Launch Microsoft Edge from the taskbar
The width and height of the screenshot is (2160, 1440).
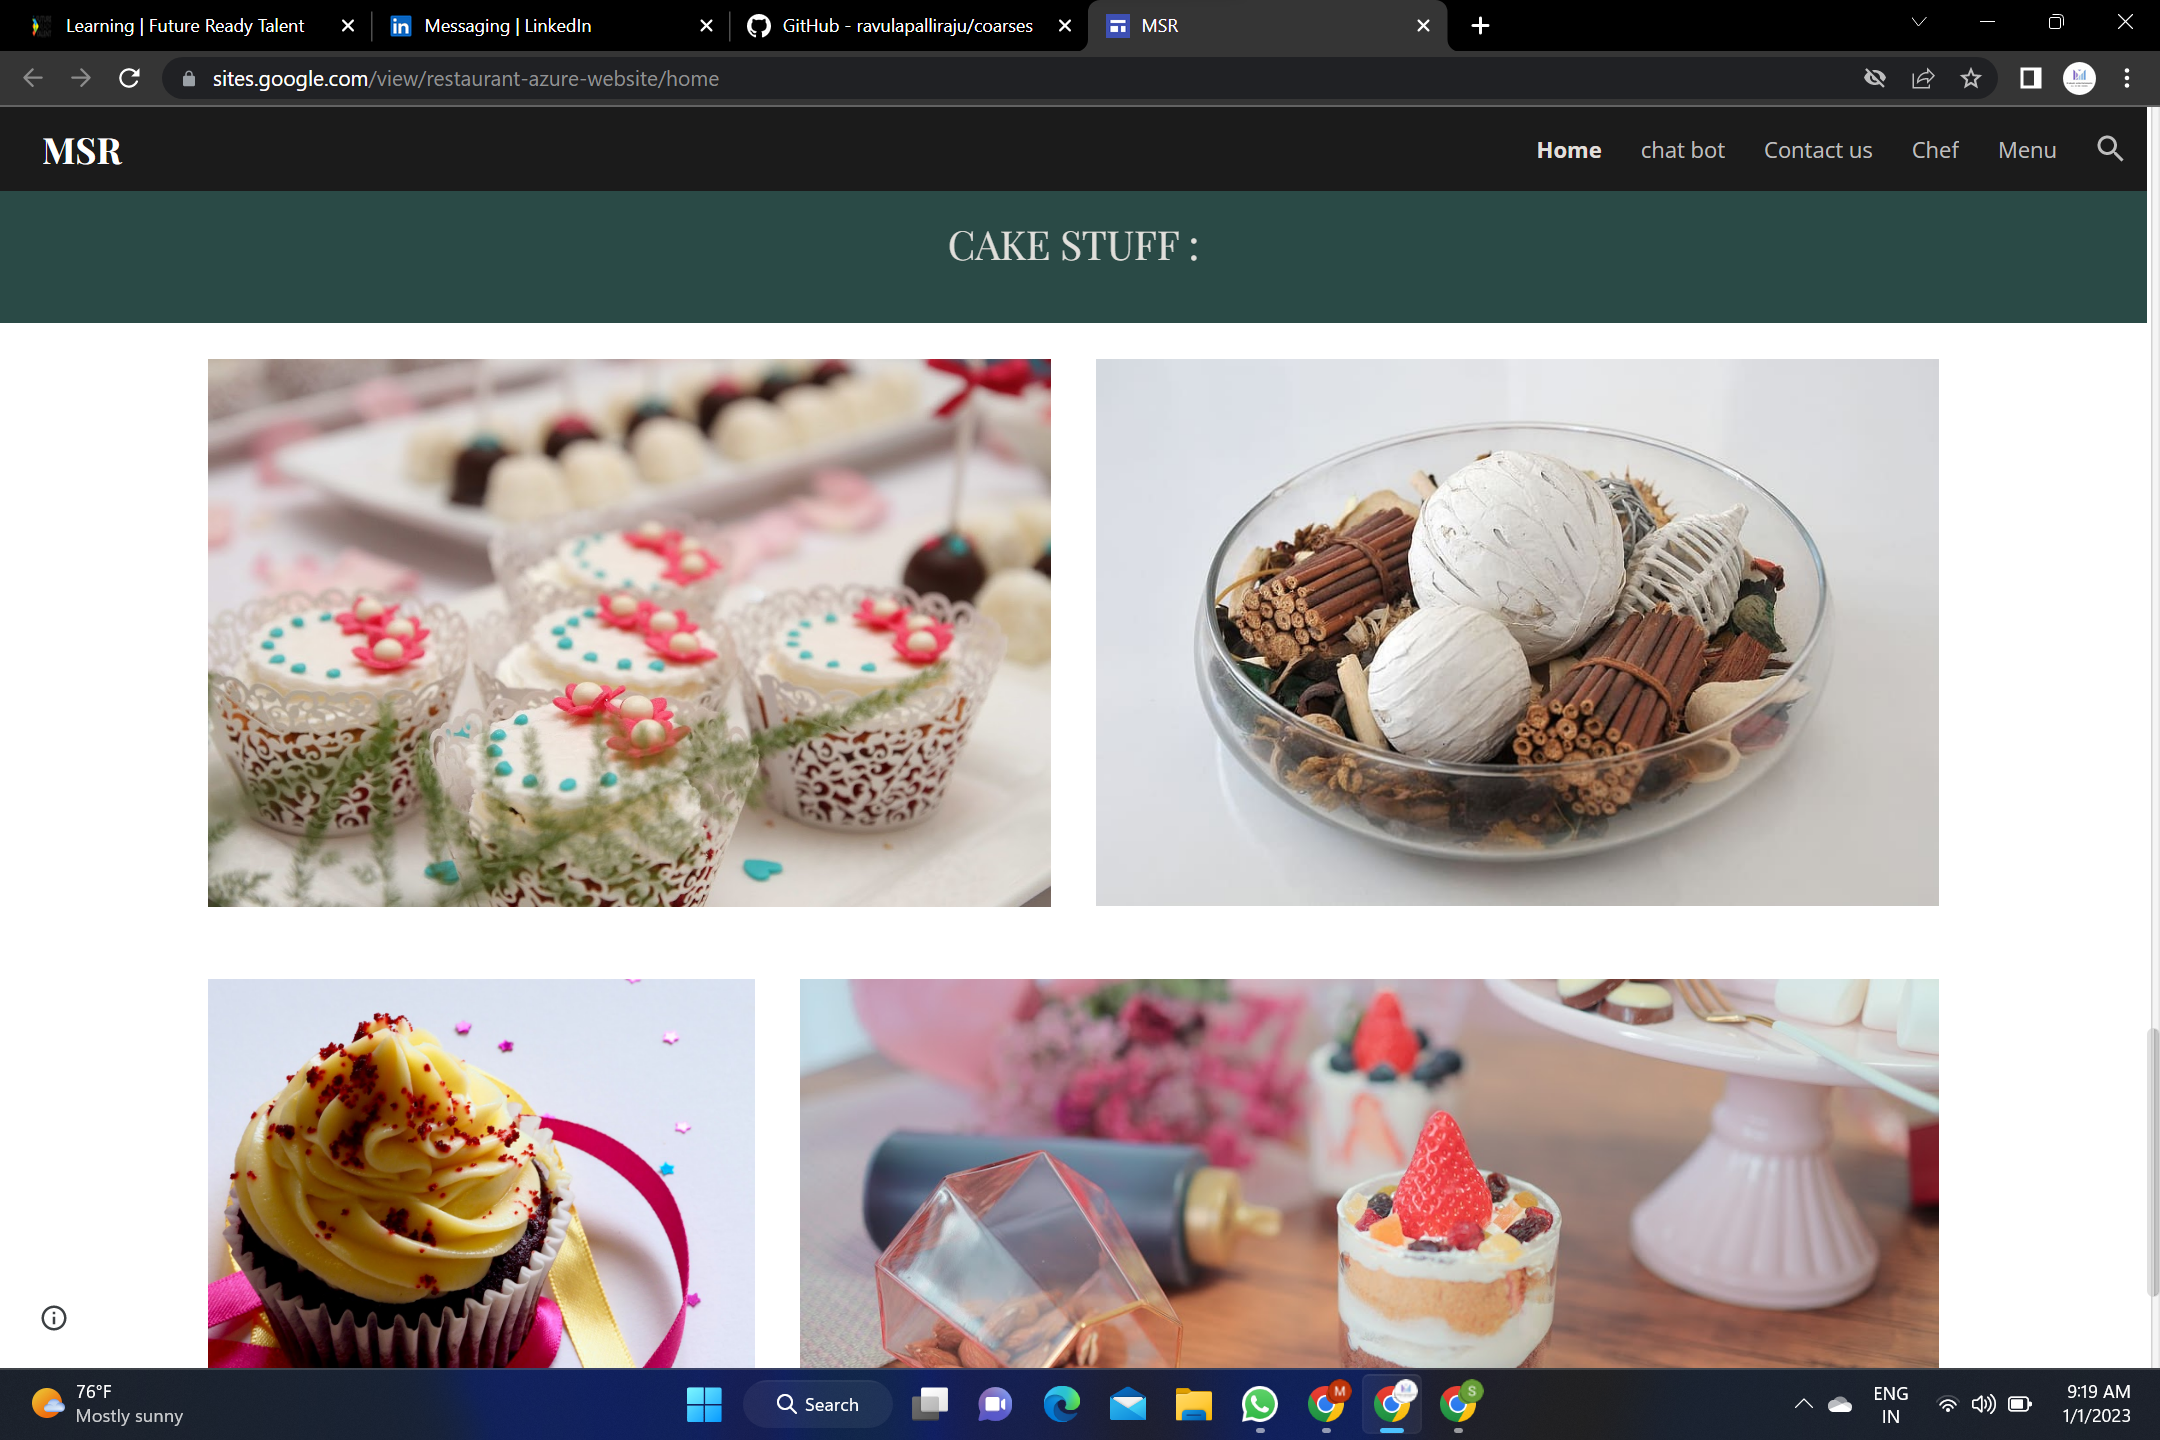pos(1061,1404)
